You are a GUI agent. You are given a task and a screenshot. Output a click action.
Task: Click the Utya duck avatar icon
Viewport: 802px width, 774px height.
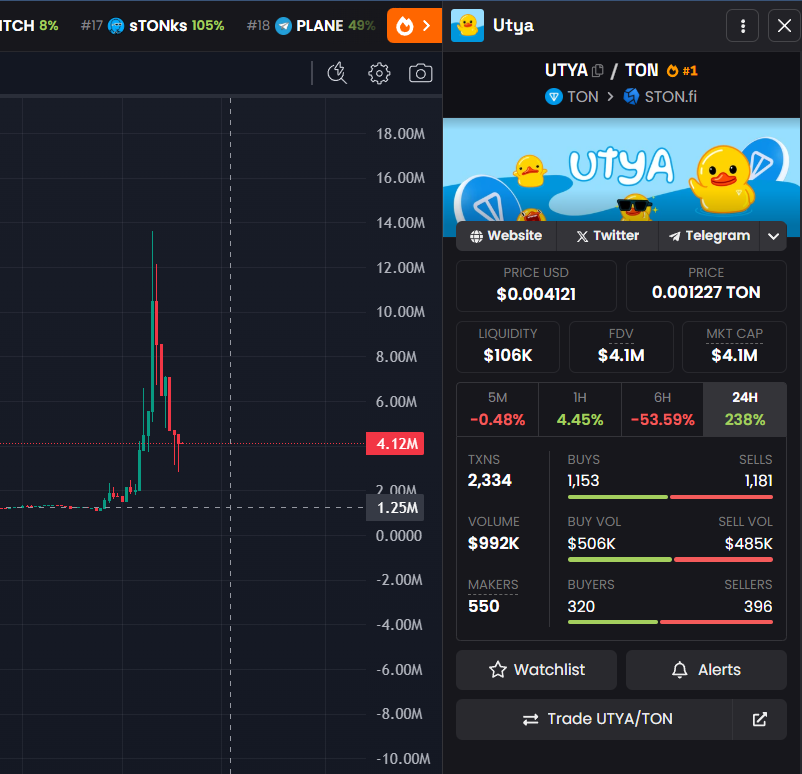pyautogui.click(x=467, y=26)
